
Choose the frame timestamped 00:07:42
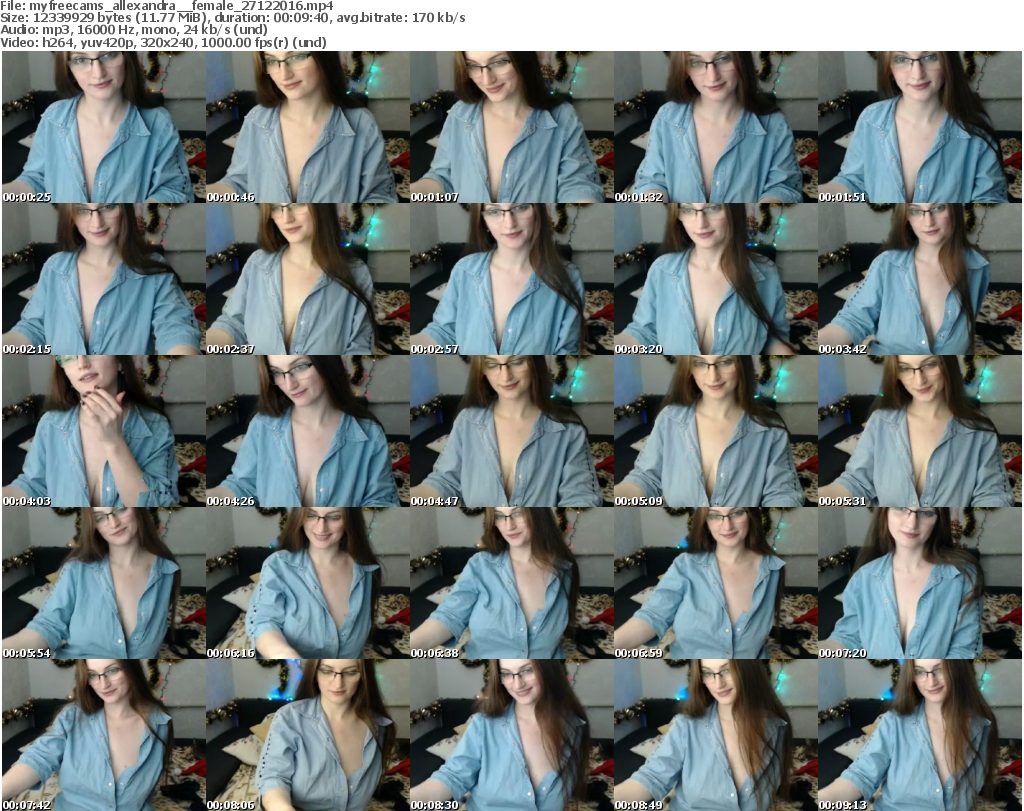click(x=102, y=735)
